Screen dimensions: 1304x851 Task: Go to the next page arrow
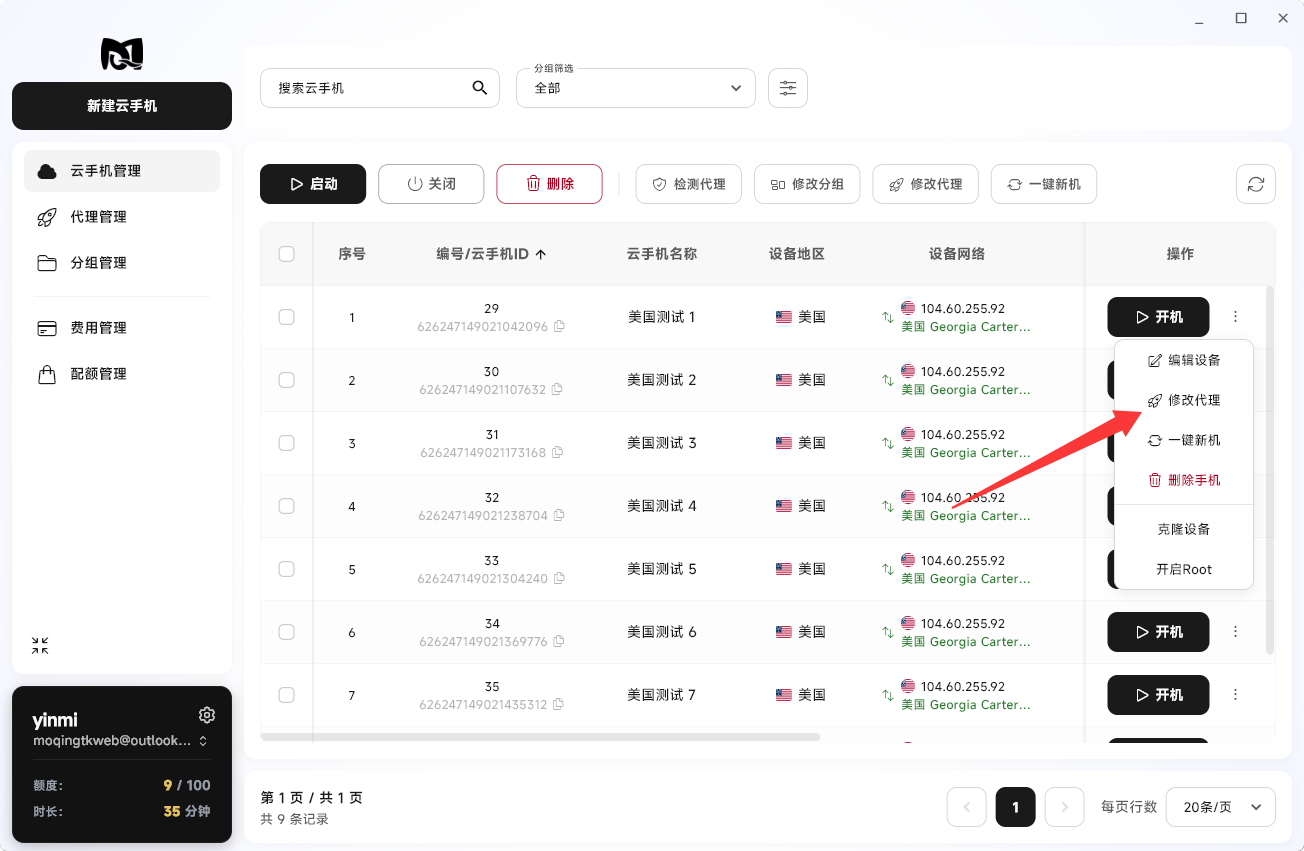coord(1065,807)
